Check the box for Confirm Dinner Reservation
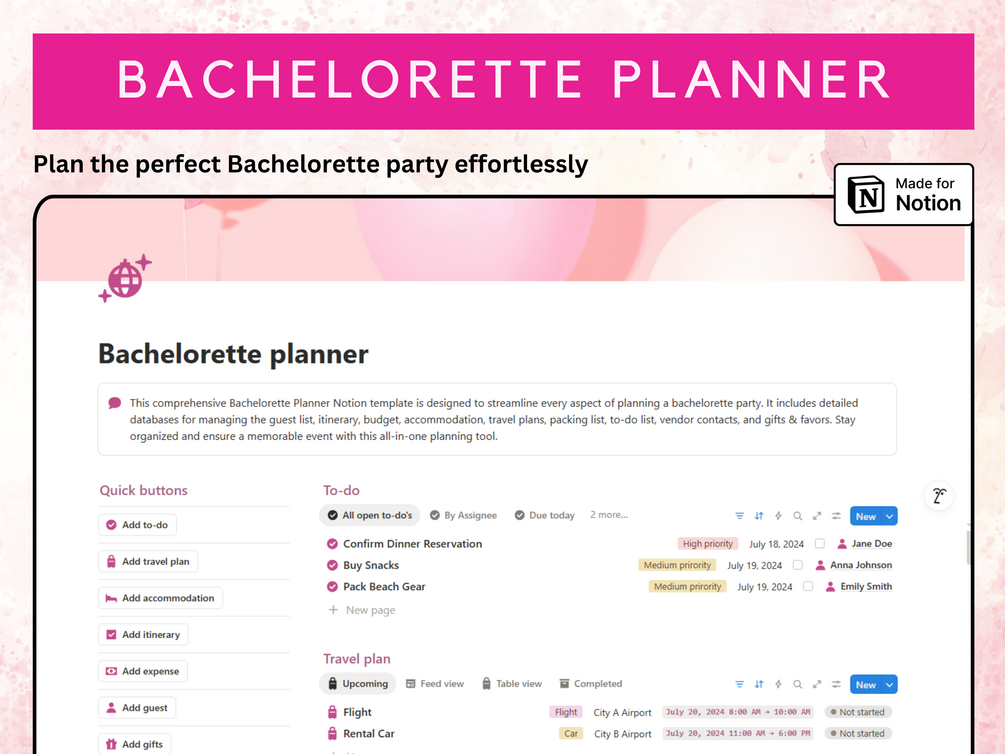 [820, 544]
